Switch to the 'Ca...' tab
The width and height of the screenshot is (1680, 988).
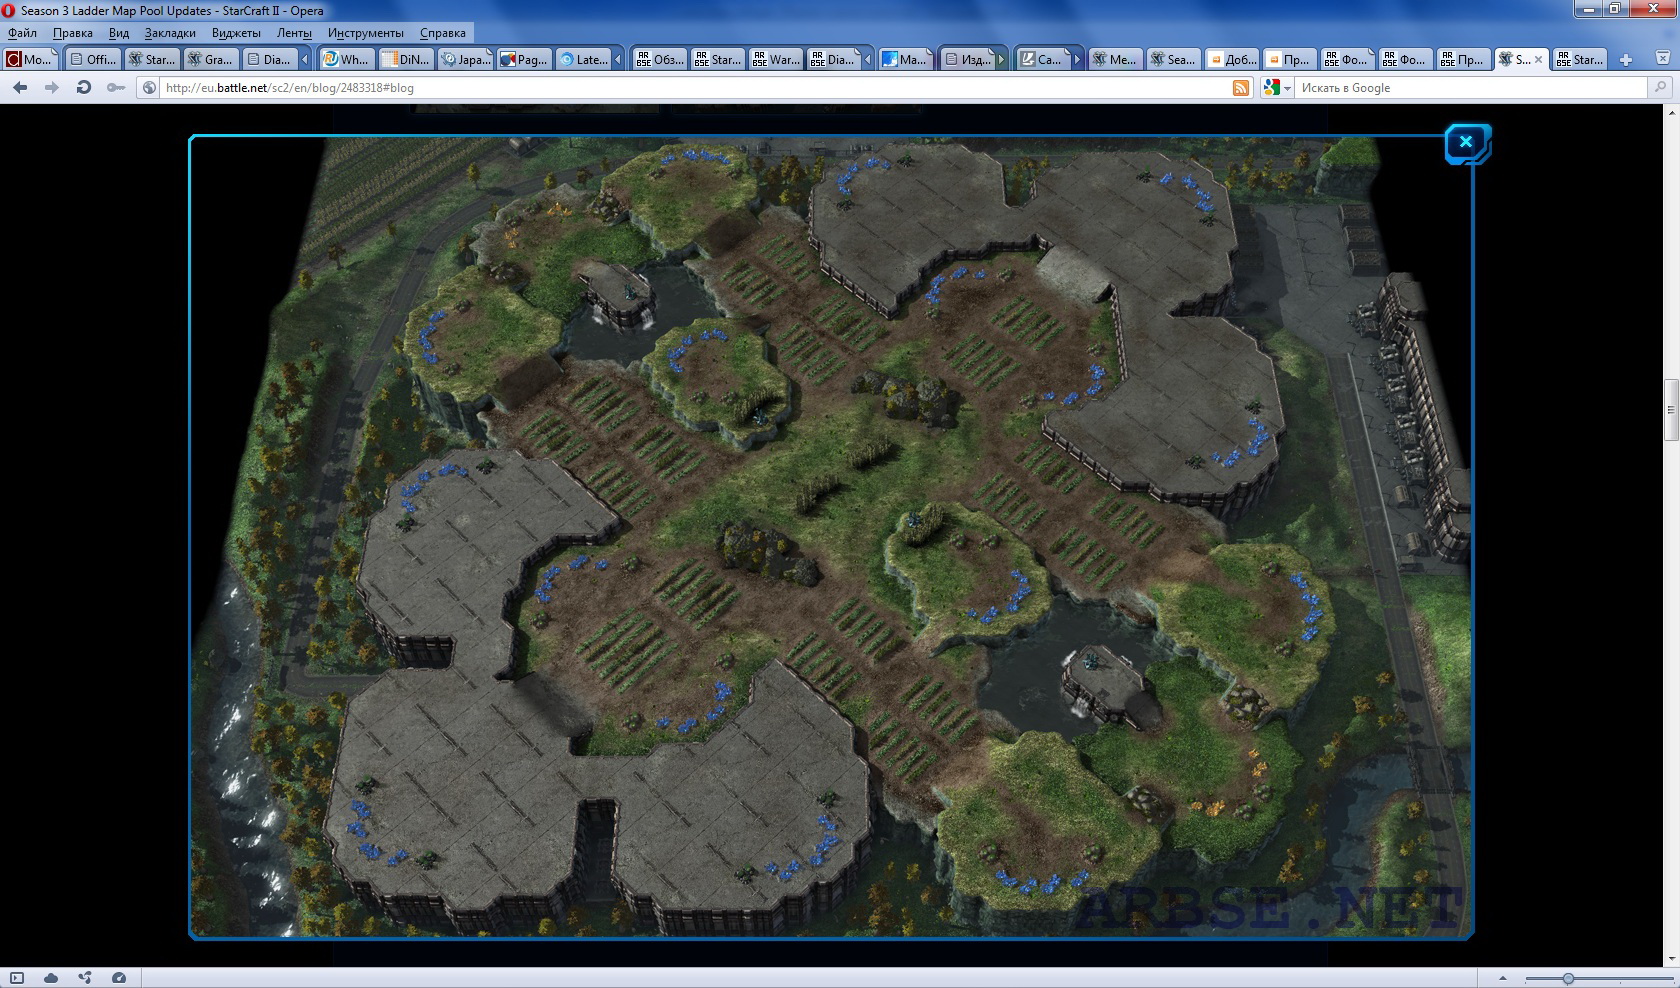pos(1042,60)
